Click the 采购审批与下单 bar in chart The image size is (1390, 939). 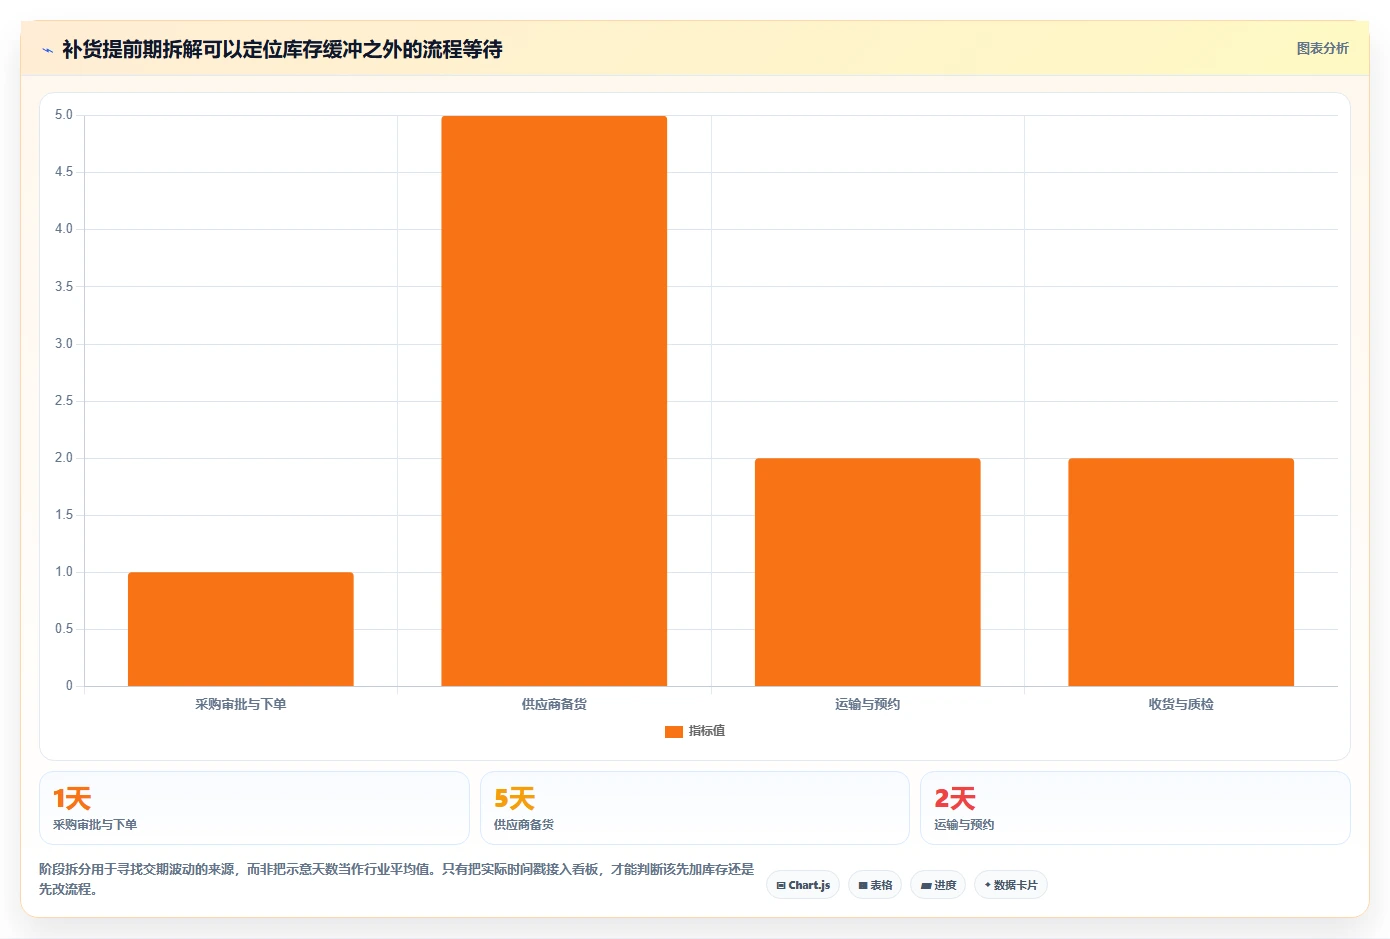pyautogui.click(x=241, y=629)
